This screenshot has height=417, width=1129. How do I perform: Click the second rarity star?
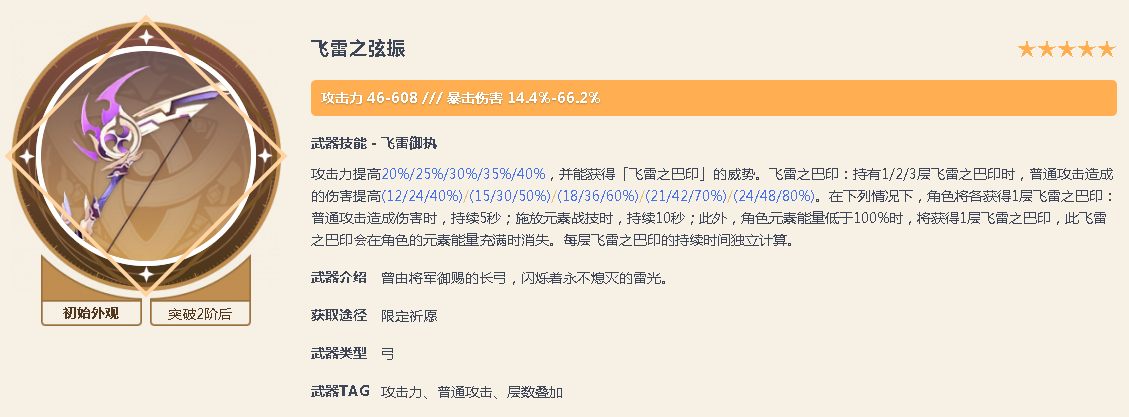point(1046,49)
